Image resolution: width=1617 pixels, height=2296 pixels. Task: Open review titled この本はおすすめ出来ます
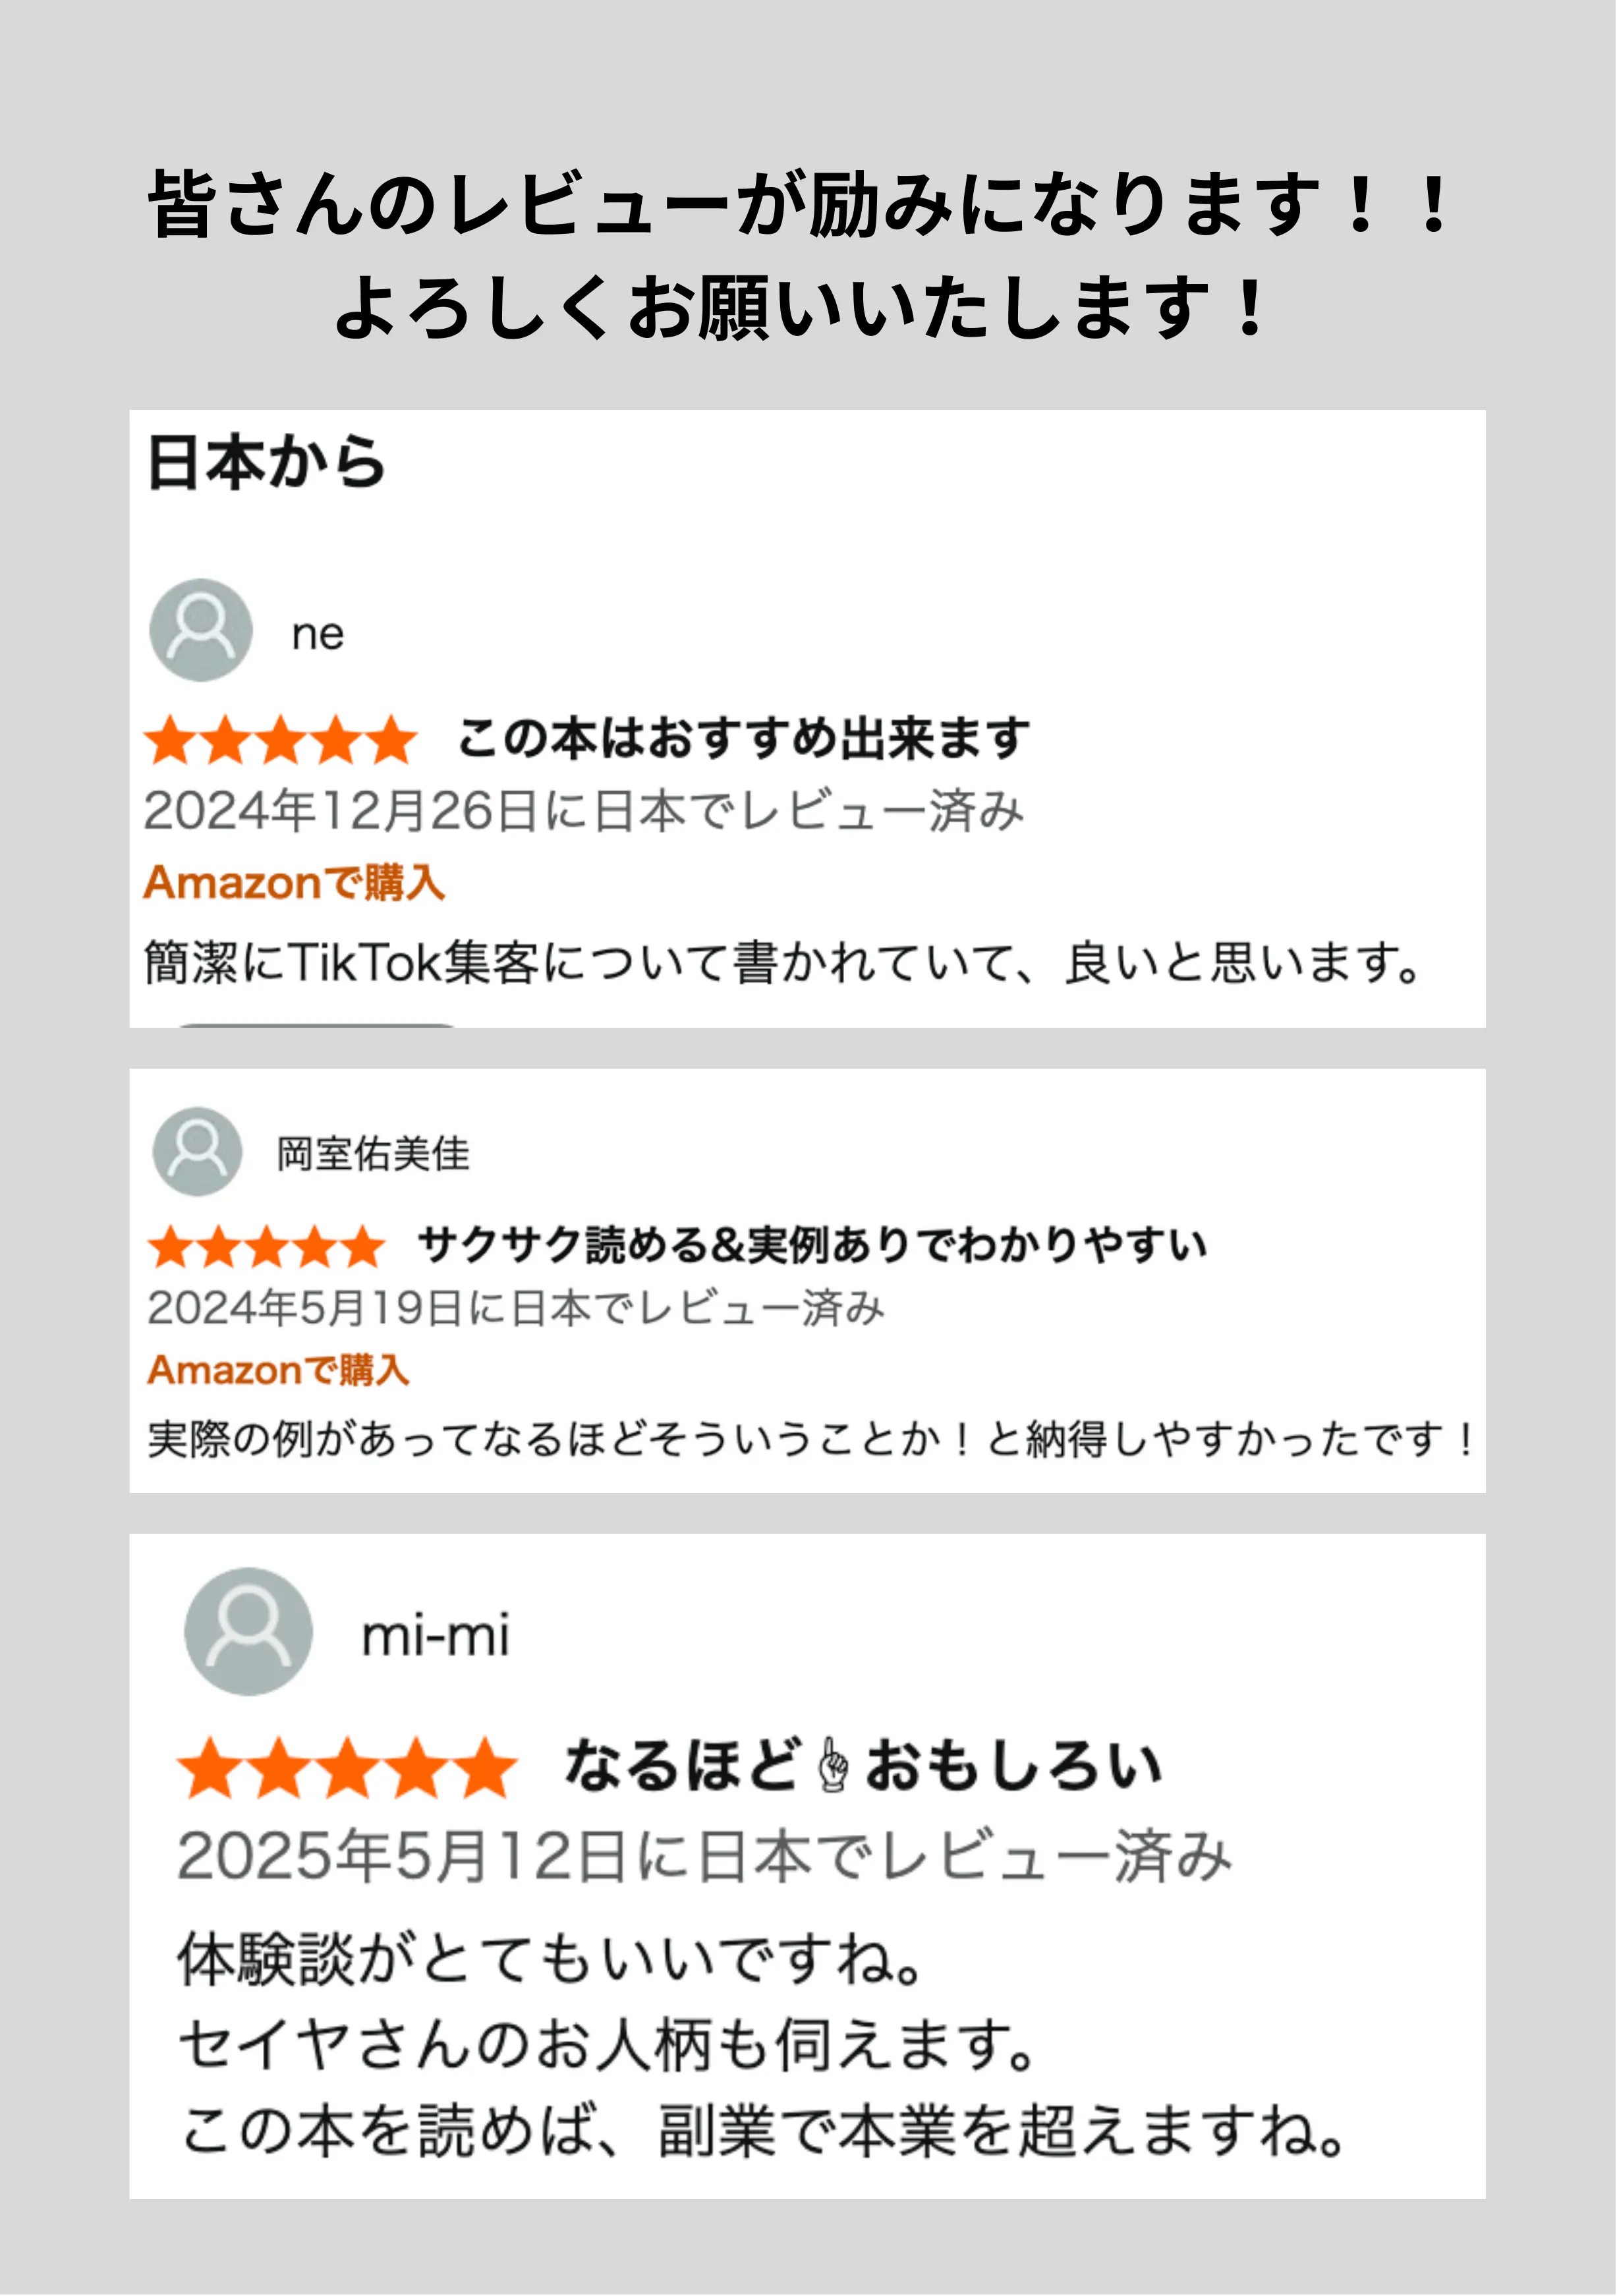coord(743,739)
